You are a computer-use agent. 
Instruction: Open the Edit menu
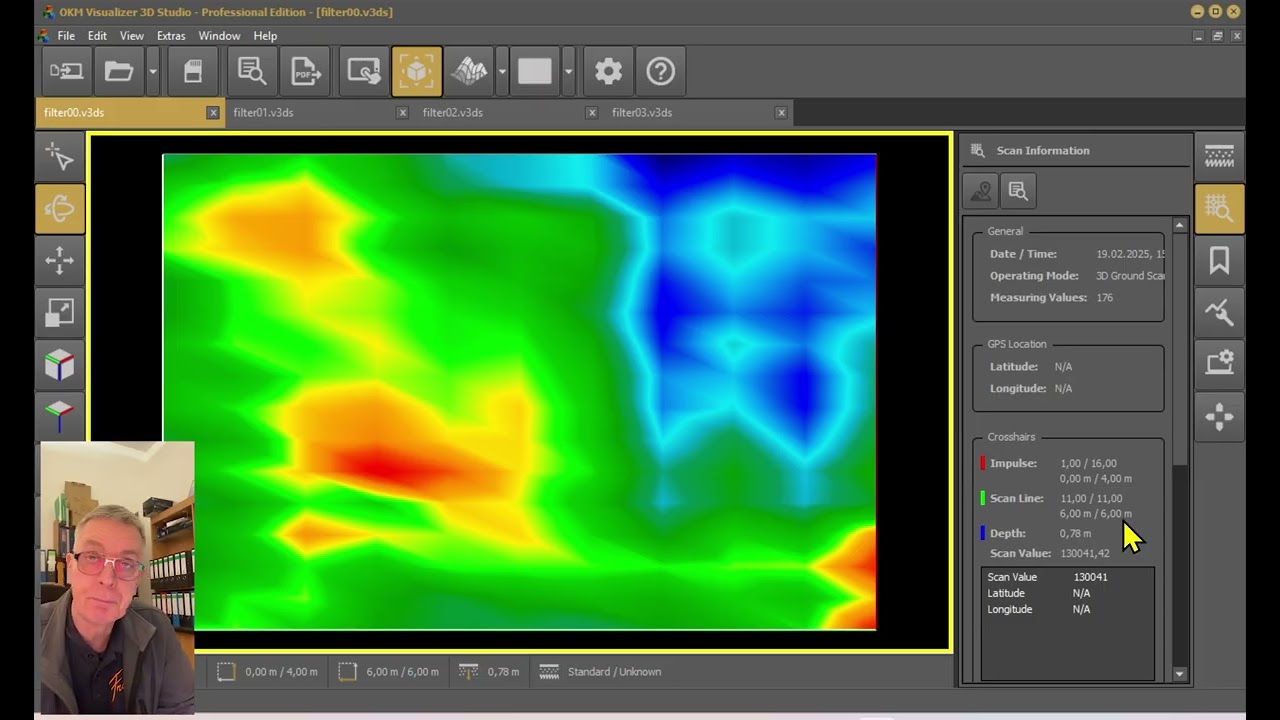[97, 35]
